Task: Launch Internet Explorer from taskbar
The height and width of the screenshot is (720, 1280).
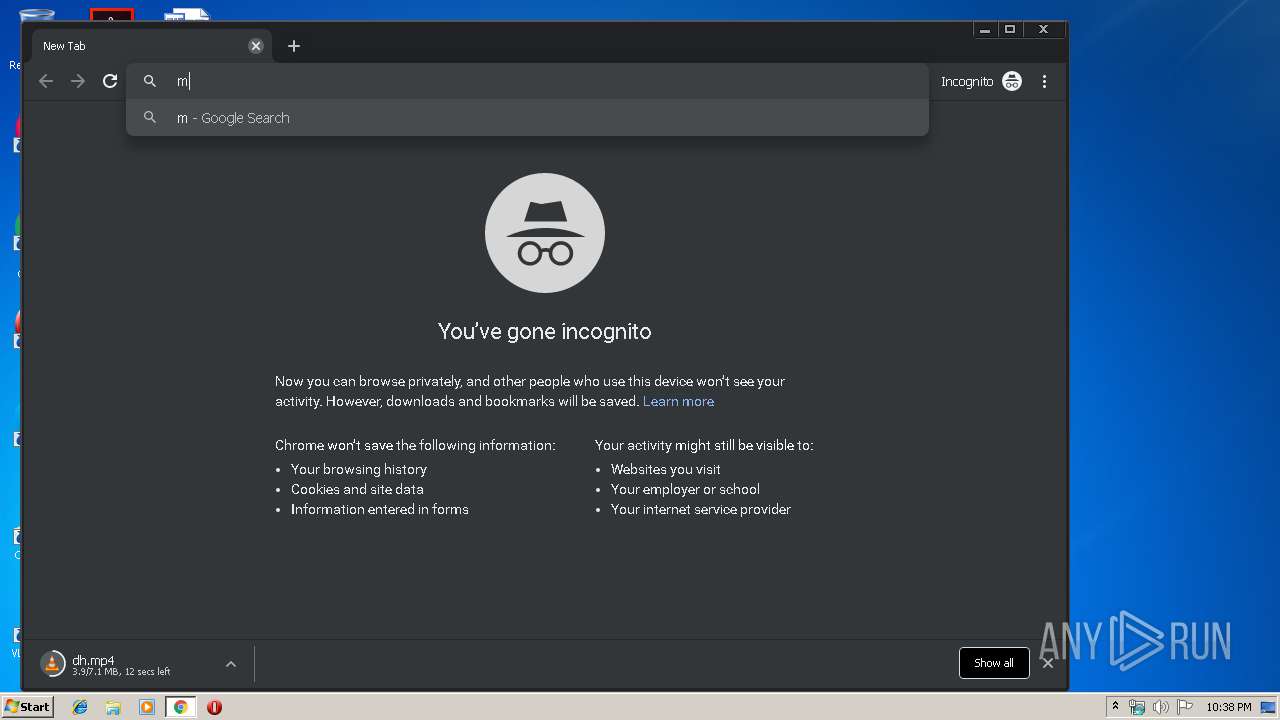Action: pos(80,707)
